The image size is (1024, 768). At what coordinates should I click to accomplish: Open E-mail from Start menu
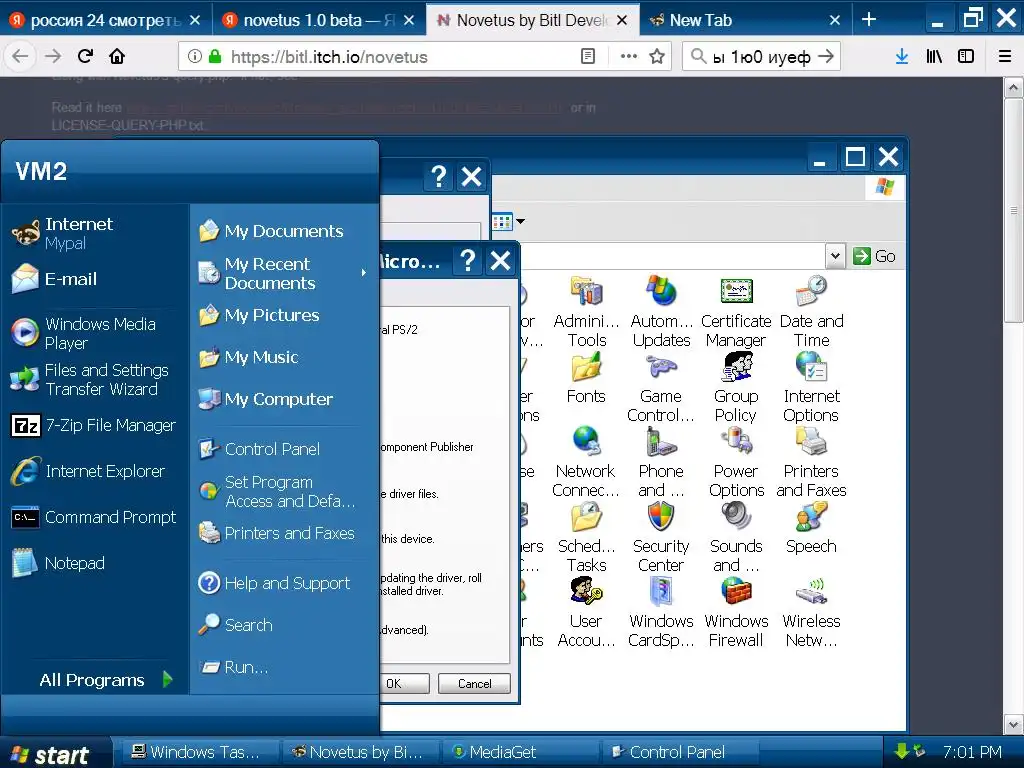click(95, 279)
